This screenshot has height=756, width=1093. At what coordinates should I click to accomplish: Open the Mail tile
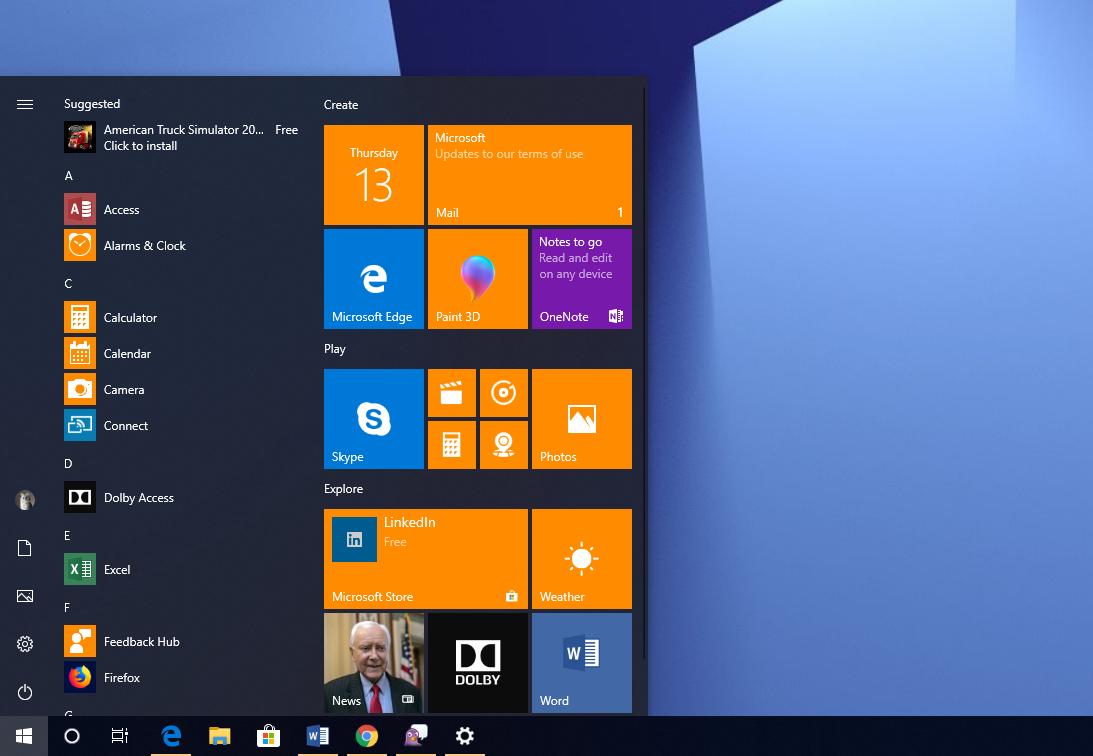[x=530, y=175]
